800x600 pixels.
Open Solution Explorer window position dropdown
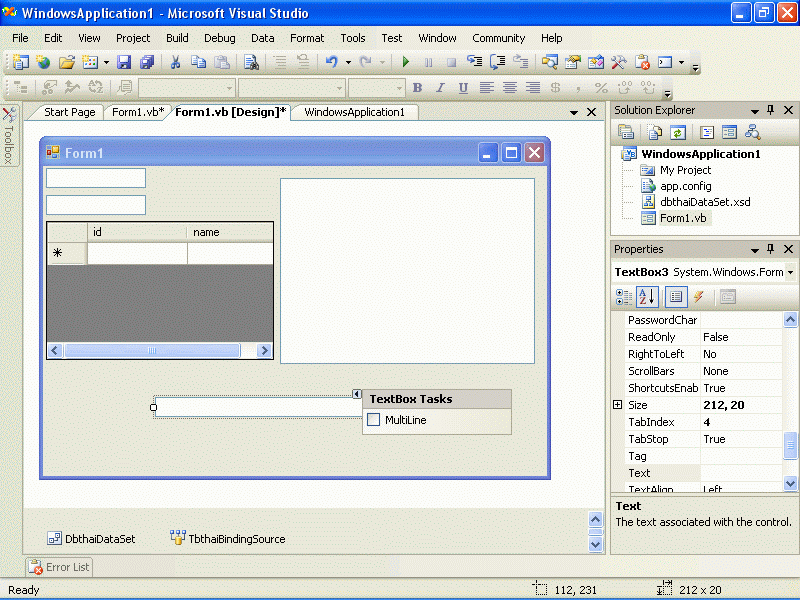[x=755, y=111]
